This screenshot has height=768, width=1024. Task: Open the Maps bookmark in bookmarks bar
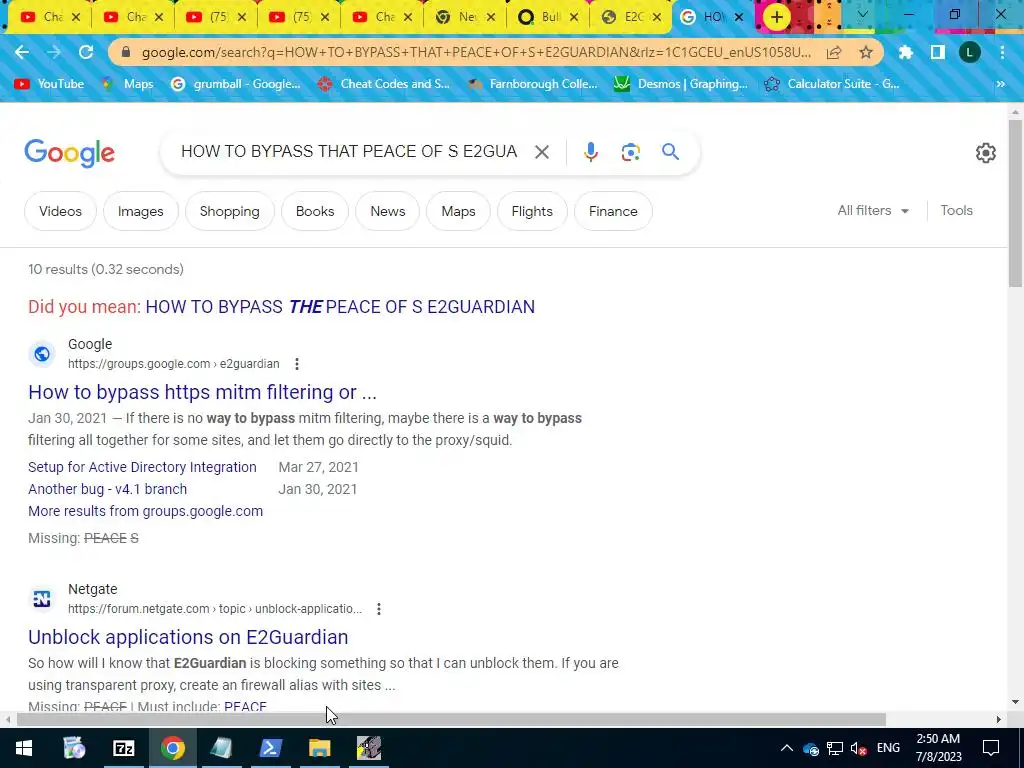(128, 84)
